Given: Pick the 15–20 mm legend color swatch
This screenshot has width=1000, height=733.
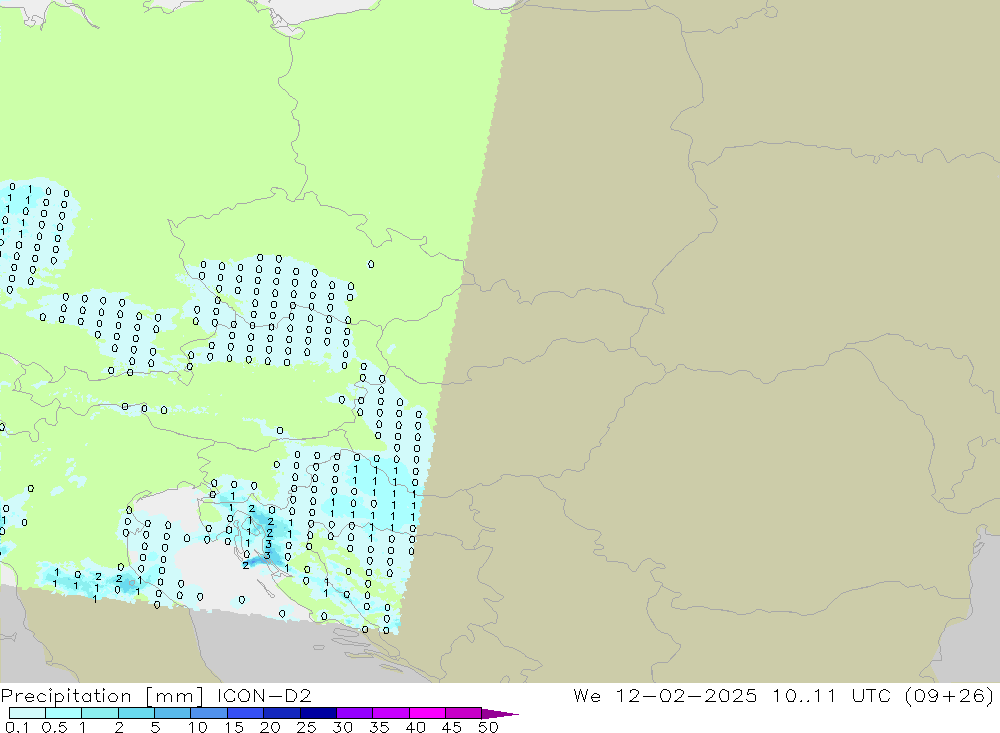Looking at the screenshot, I should click(245, 713).
